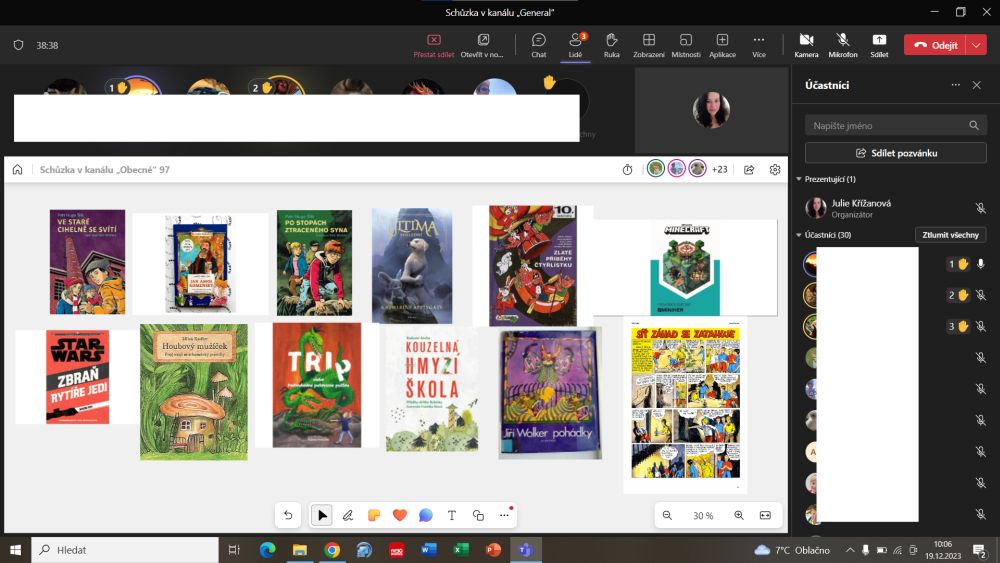Open whiteboard settings gear
Image resolution: width=1000 pixels, height=563 pixels.
coord(775,170)
